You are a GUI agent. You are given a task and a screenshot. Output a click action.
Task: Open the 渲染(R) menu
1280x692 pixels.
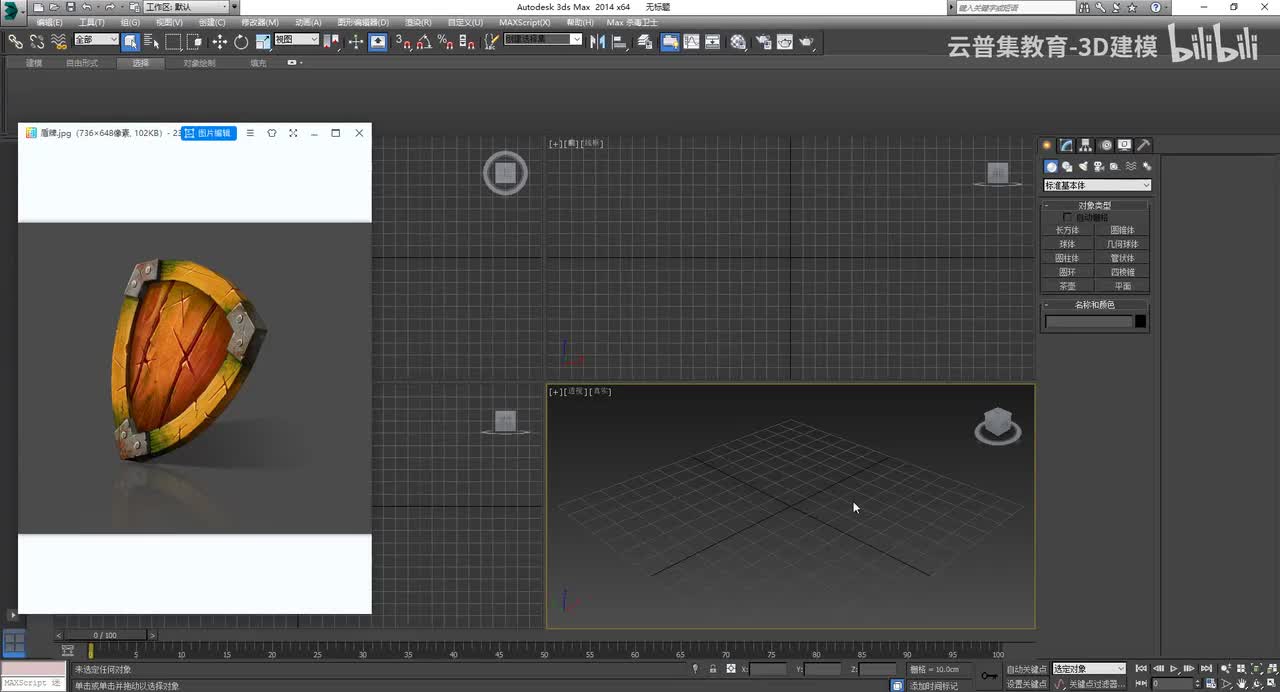418,22
